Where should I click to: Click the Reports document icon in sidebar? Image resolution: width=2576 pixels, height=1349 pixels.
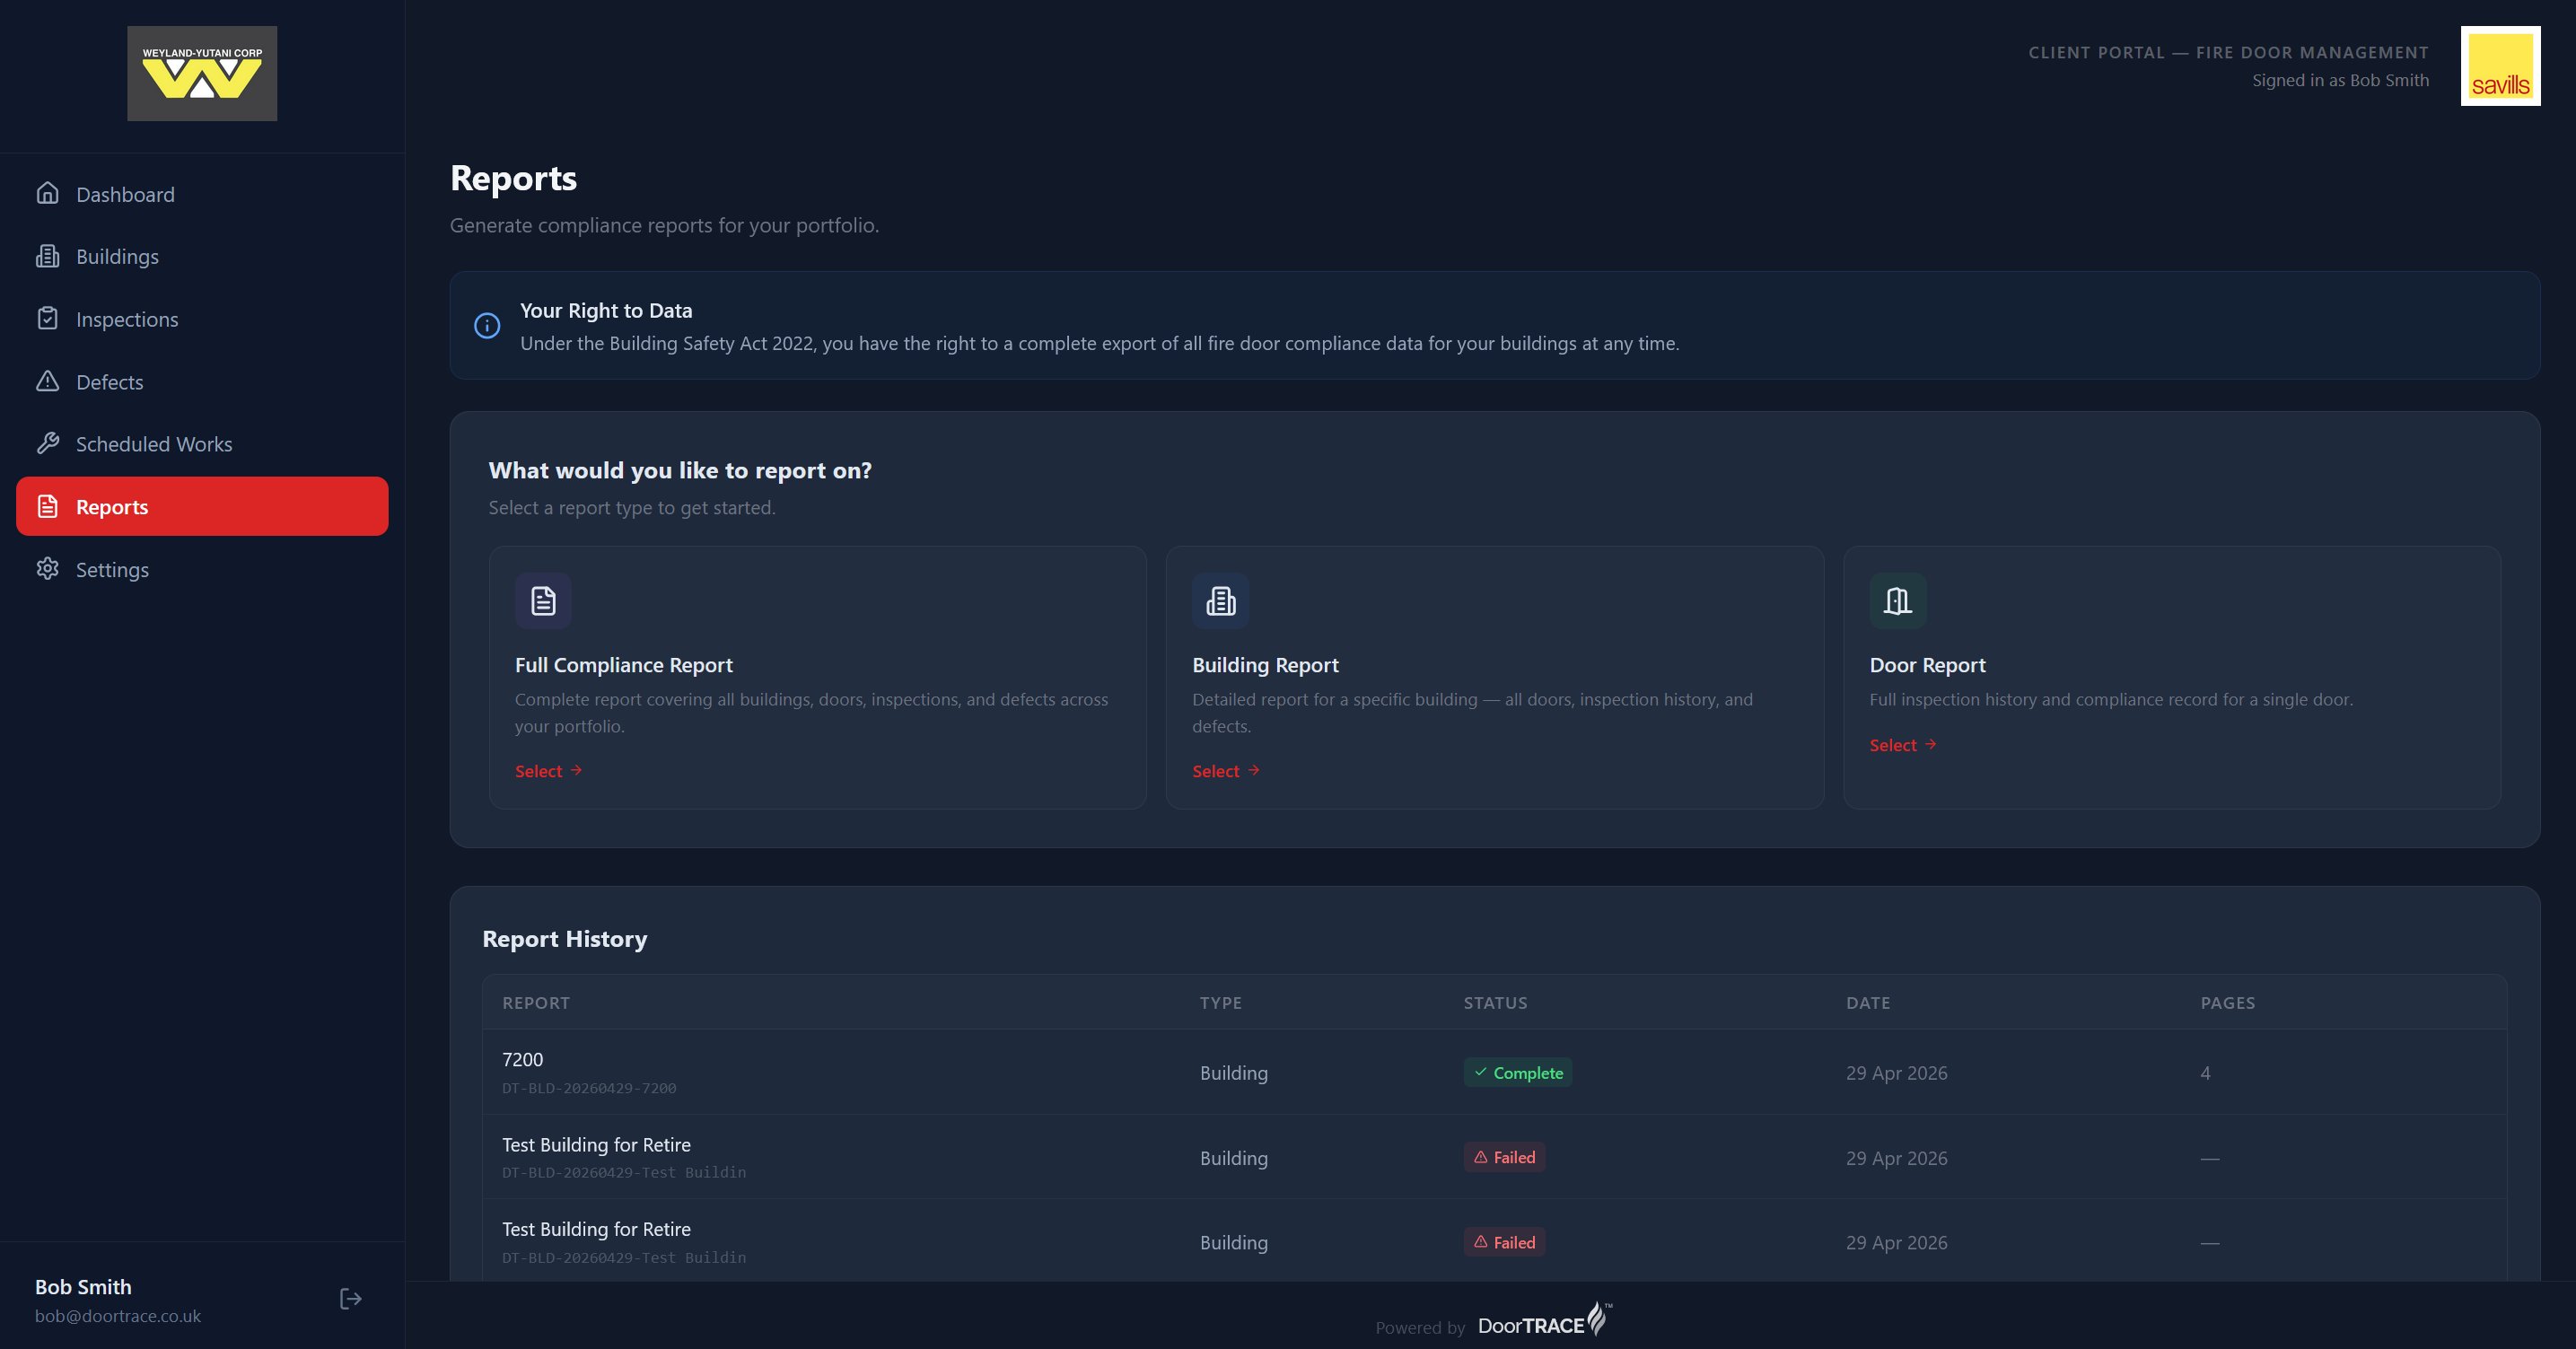click(x=47, y=506)
